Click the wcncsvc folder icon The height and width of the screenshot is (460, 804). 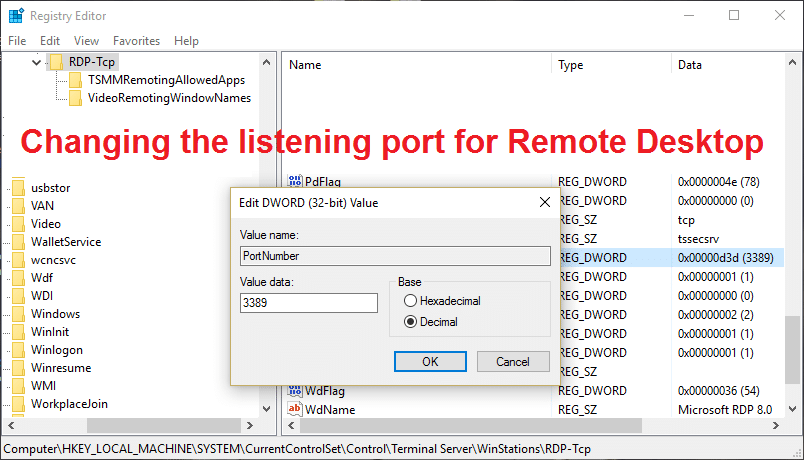coord(18,259)
